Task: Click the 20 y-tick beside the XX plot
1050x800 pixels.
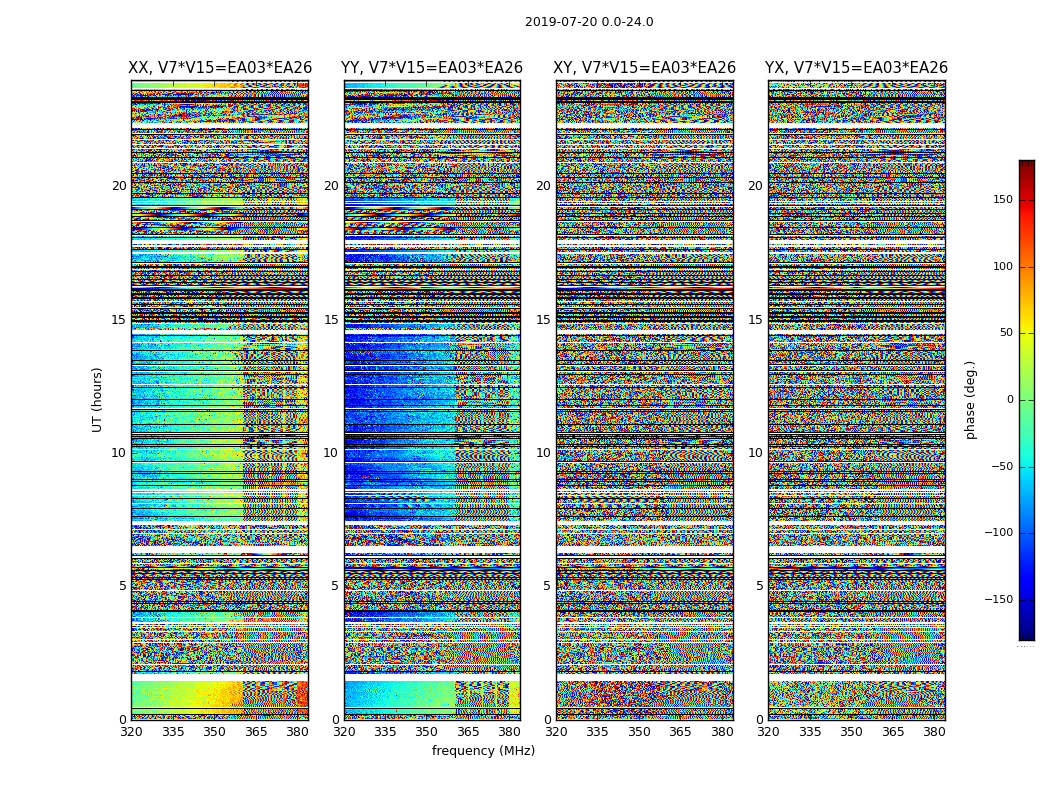Action: tap(119, 186)
